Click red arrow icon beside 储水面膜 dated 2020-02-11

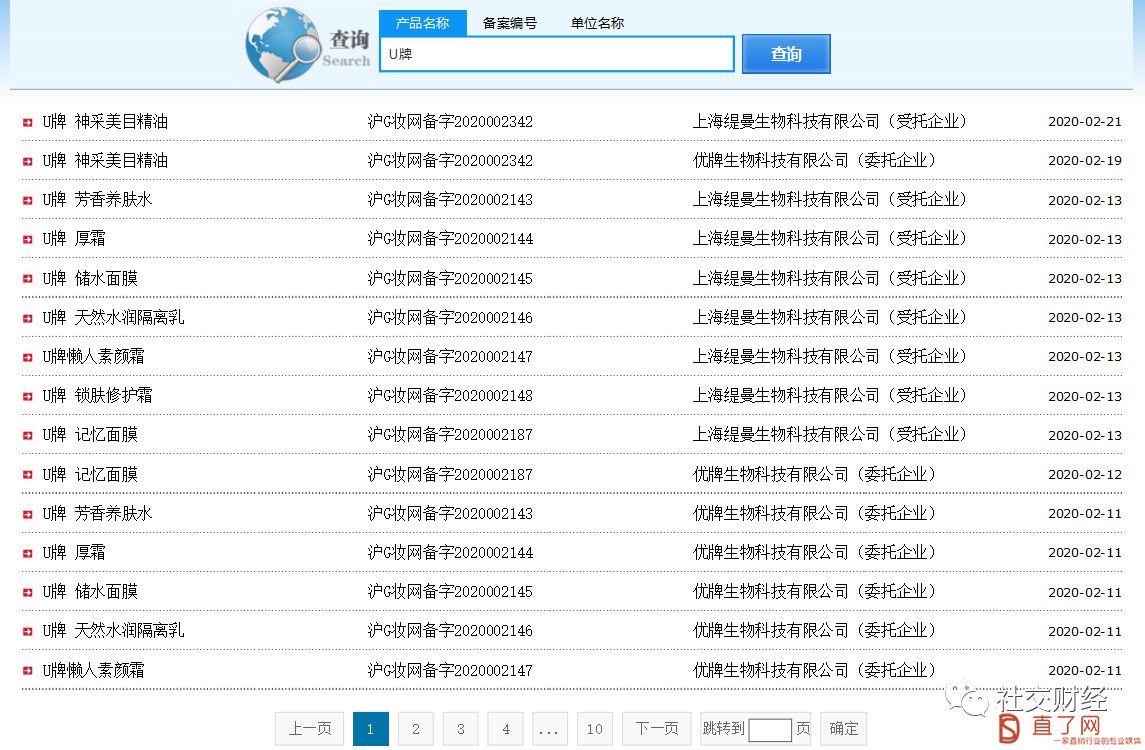[28, 592]
